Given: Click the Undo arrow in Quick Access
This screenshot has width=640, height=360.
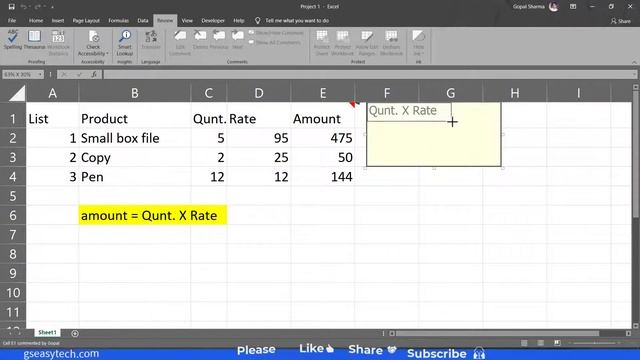Looking at the screenshot, I should 24,7.
